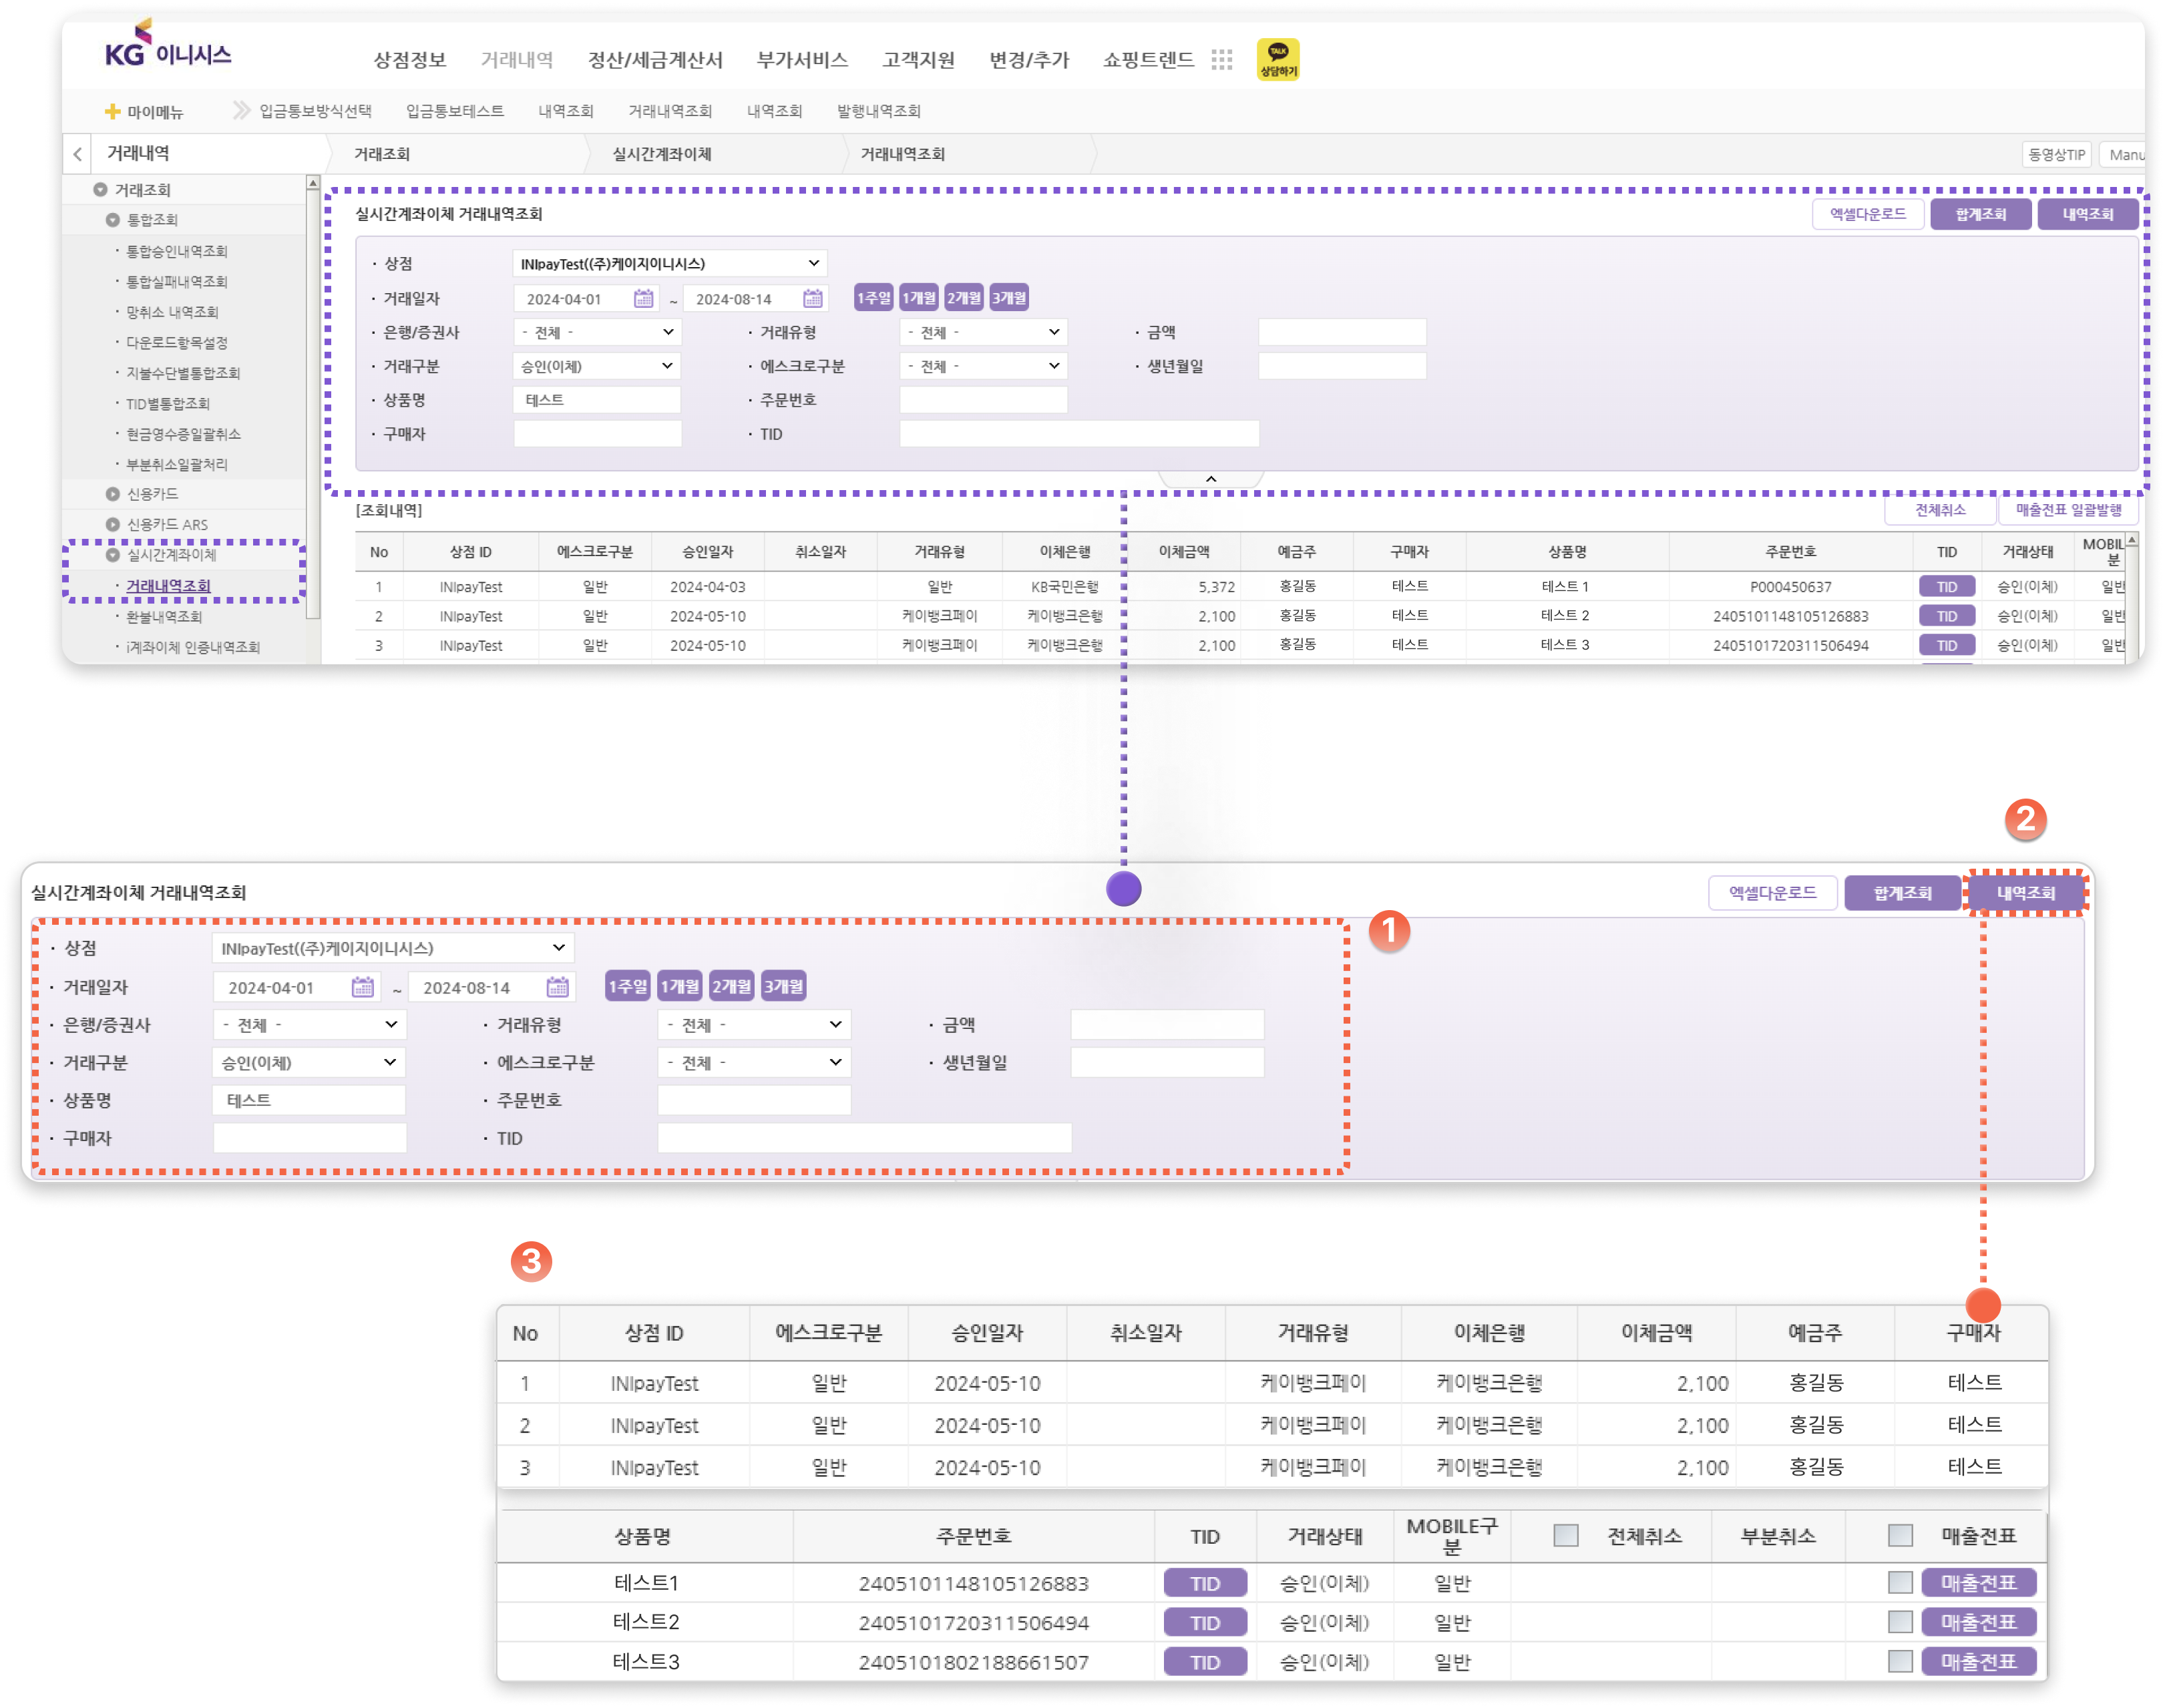
Task: Click 매출전표 일괄발행 button
Action: pos(2067,510)
